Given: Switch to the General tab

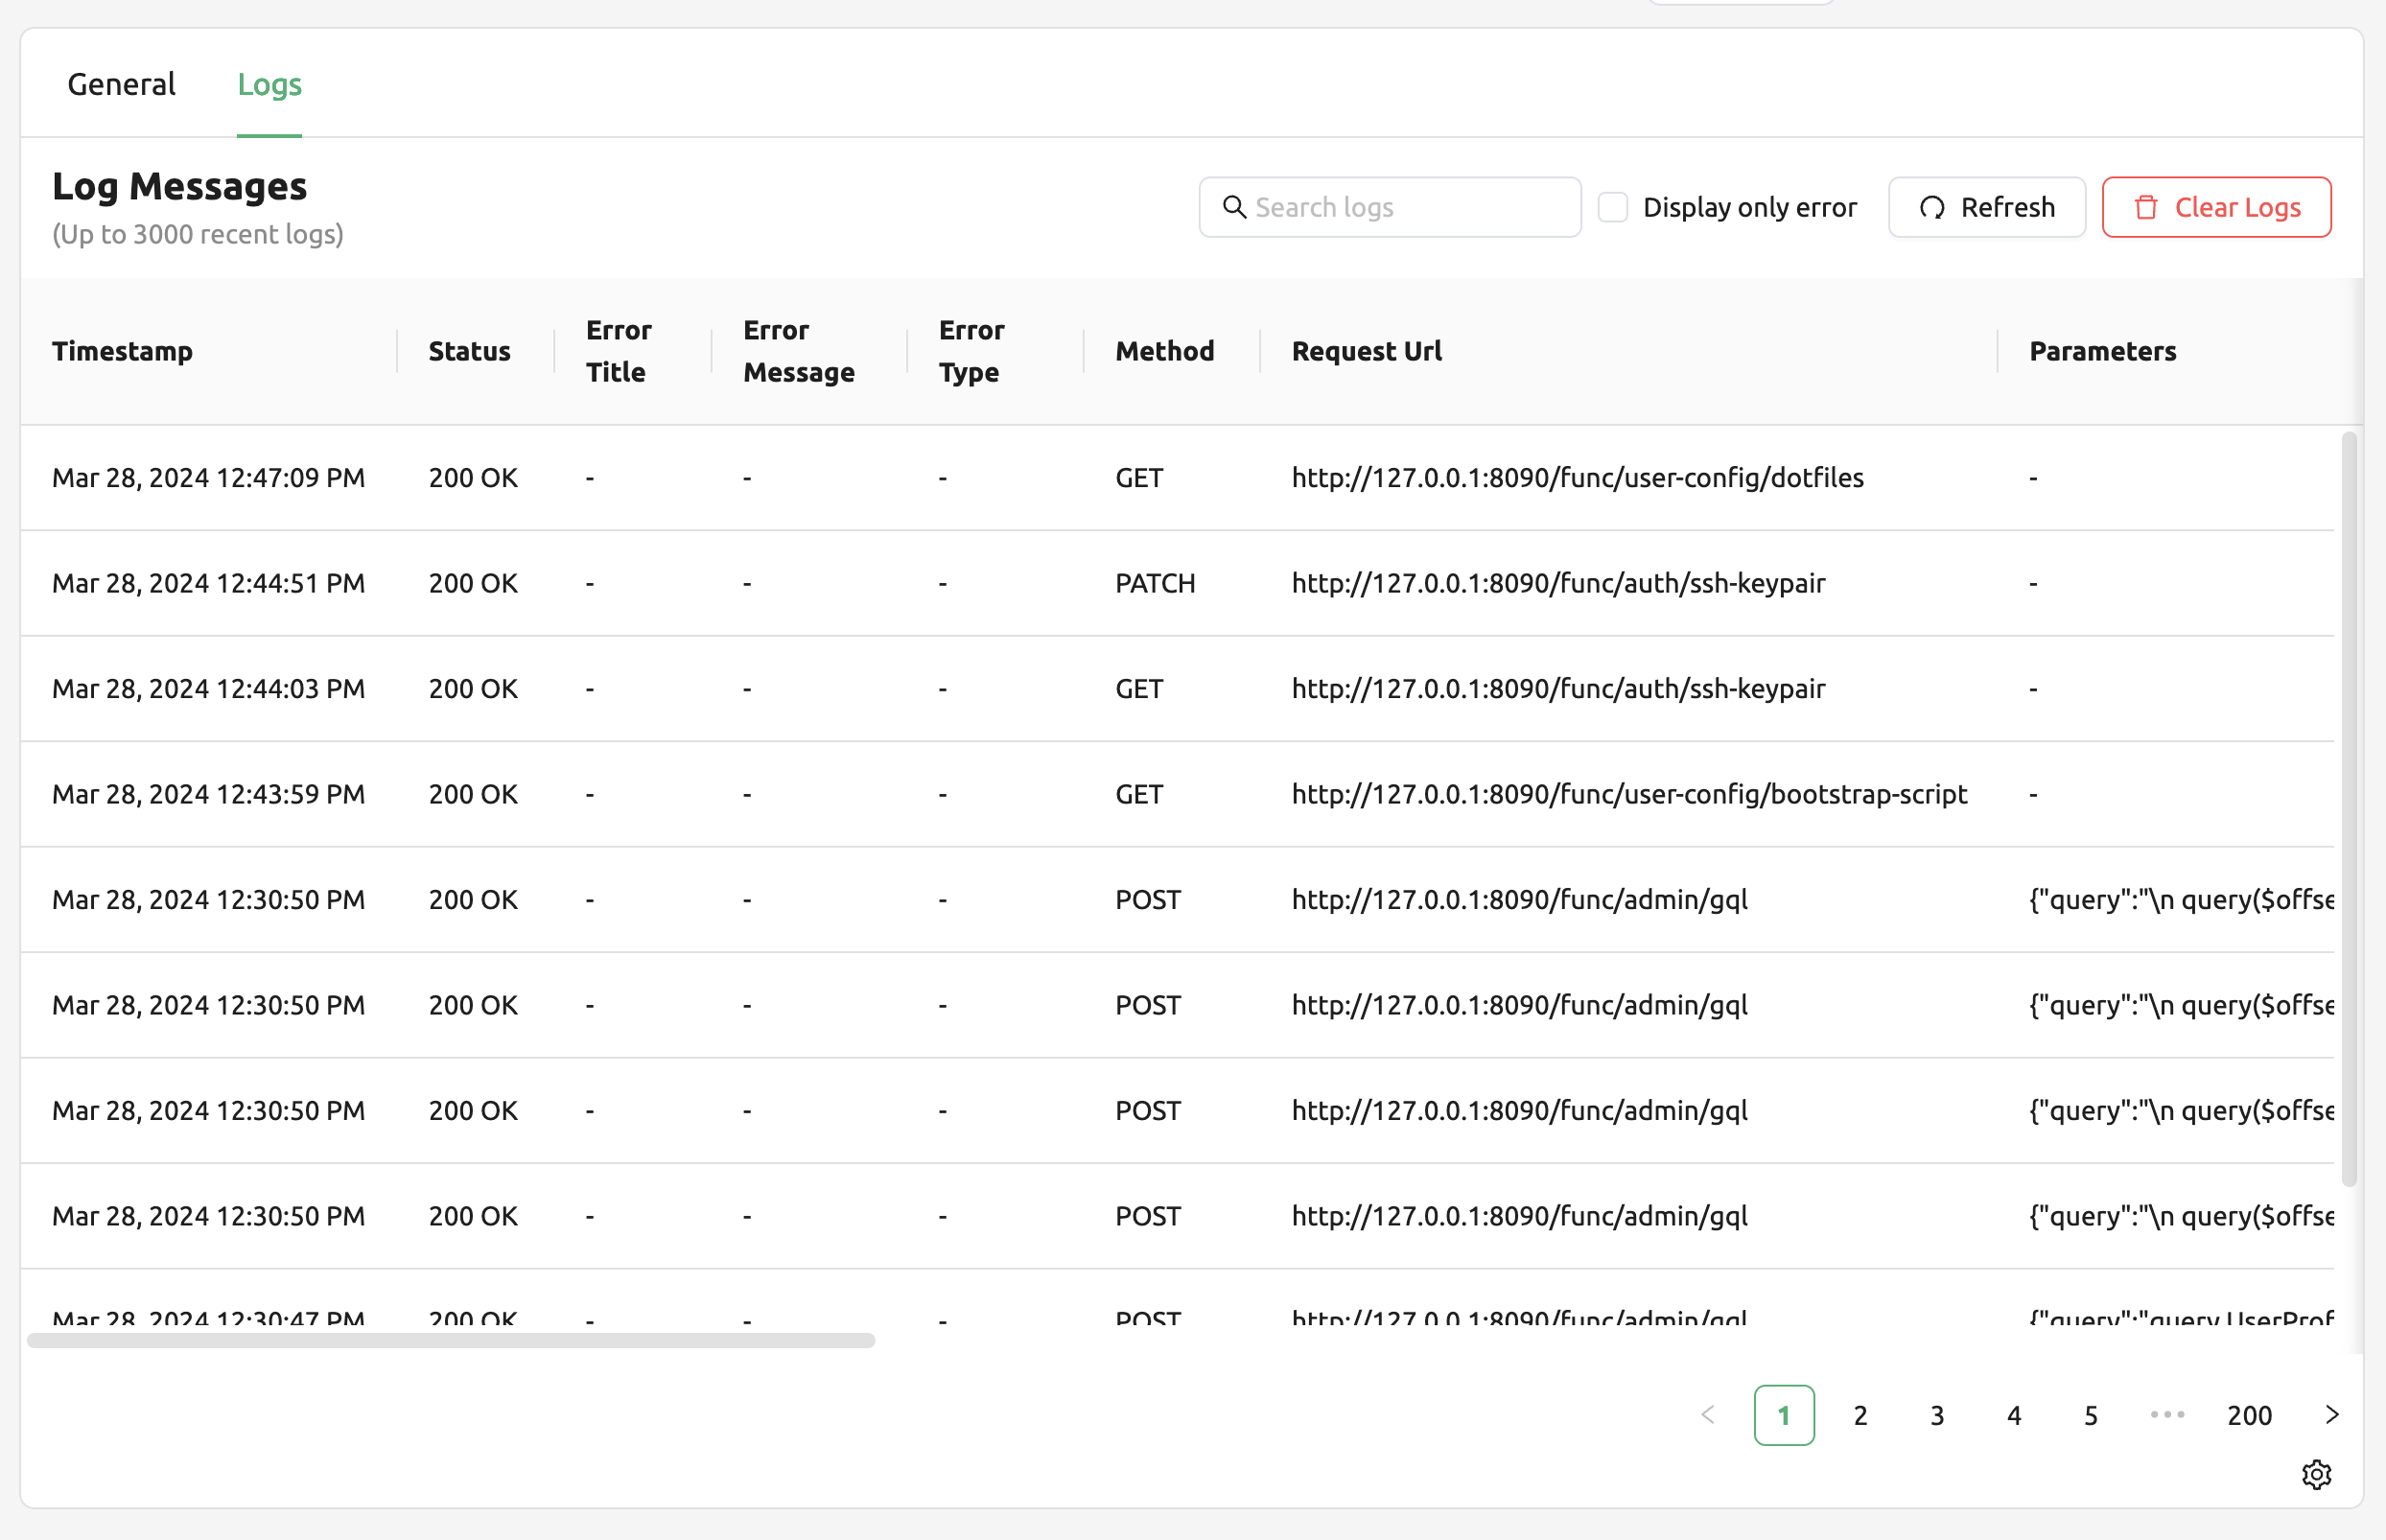Looking at the screenshot, I should point(121,84).
